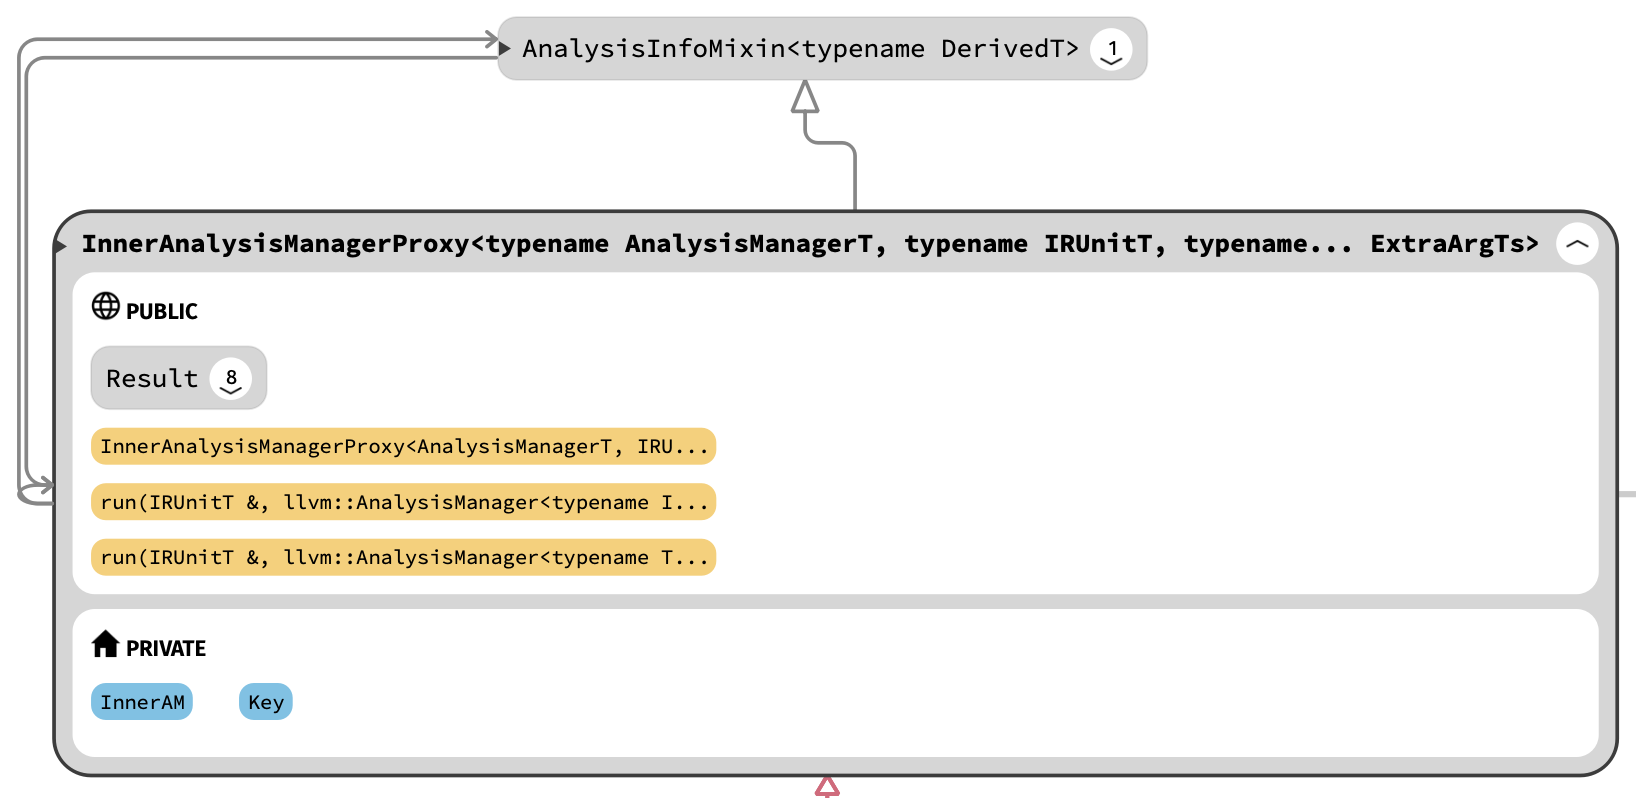Screen dimensions: 1636x798
Task: Click the red inheritance arrowhead at bottom
Action: pyautogui.click(x=827, y=787)
